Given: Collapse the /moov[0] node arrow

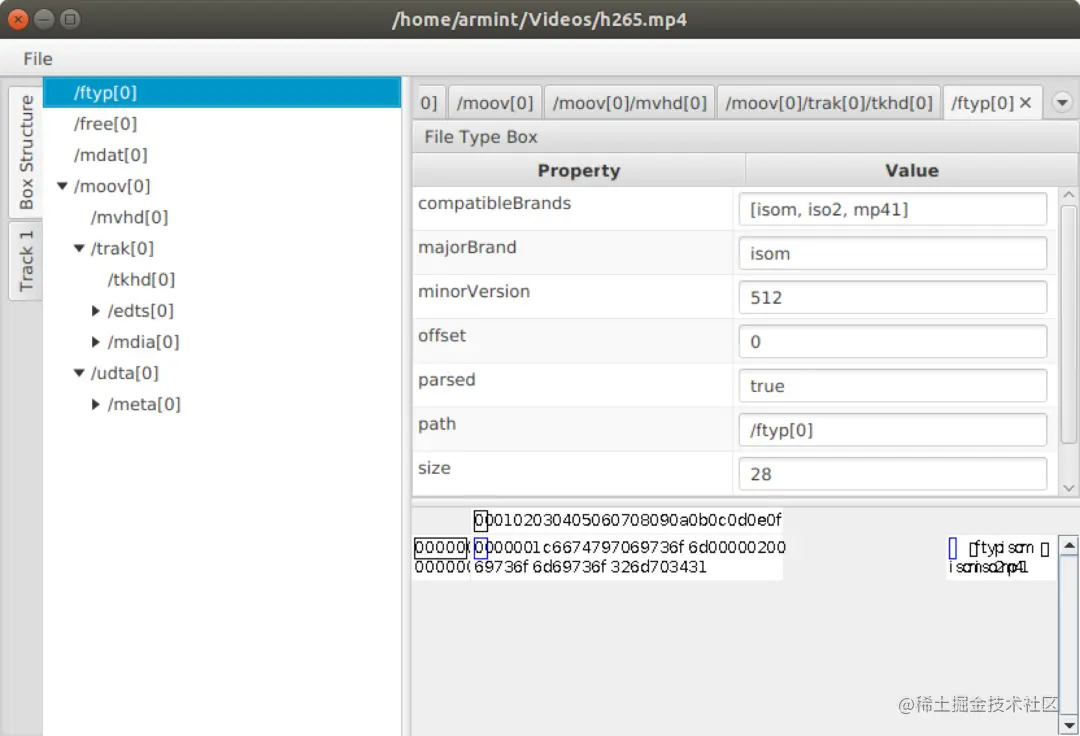Looking at the screenshot, I should click(62, 186).
